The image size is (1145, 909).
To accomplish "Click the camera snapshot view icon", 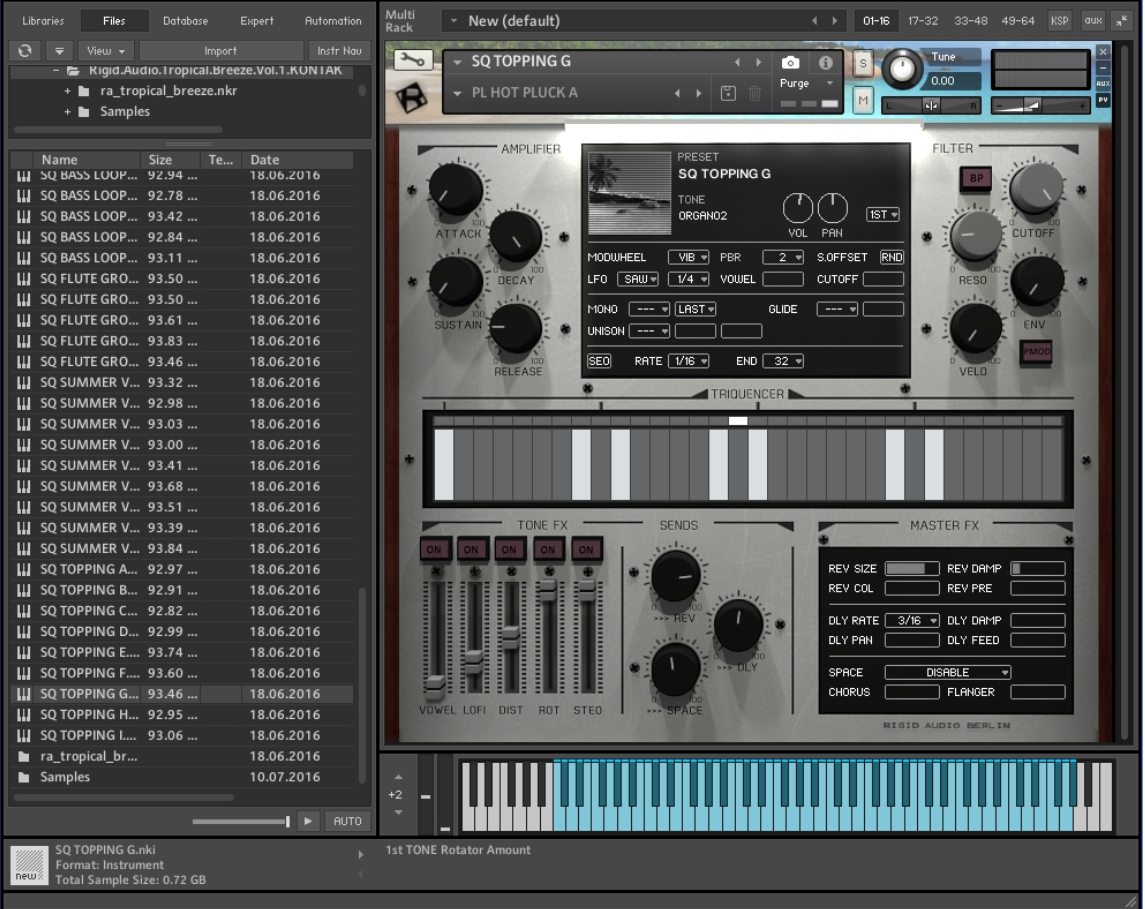I will [x=790, y=63].
